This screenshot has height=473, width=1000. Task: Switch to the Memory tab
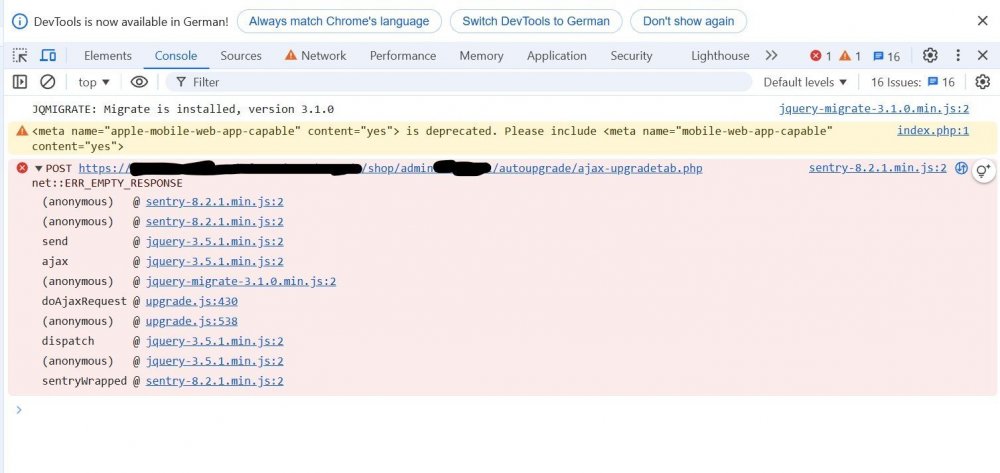click(x=482, y=55)
